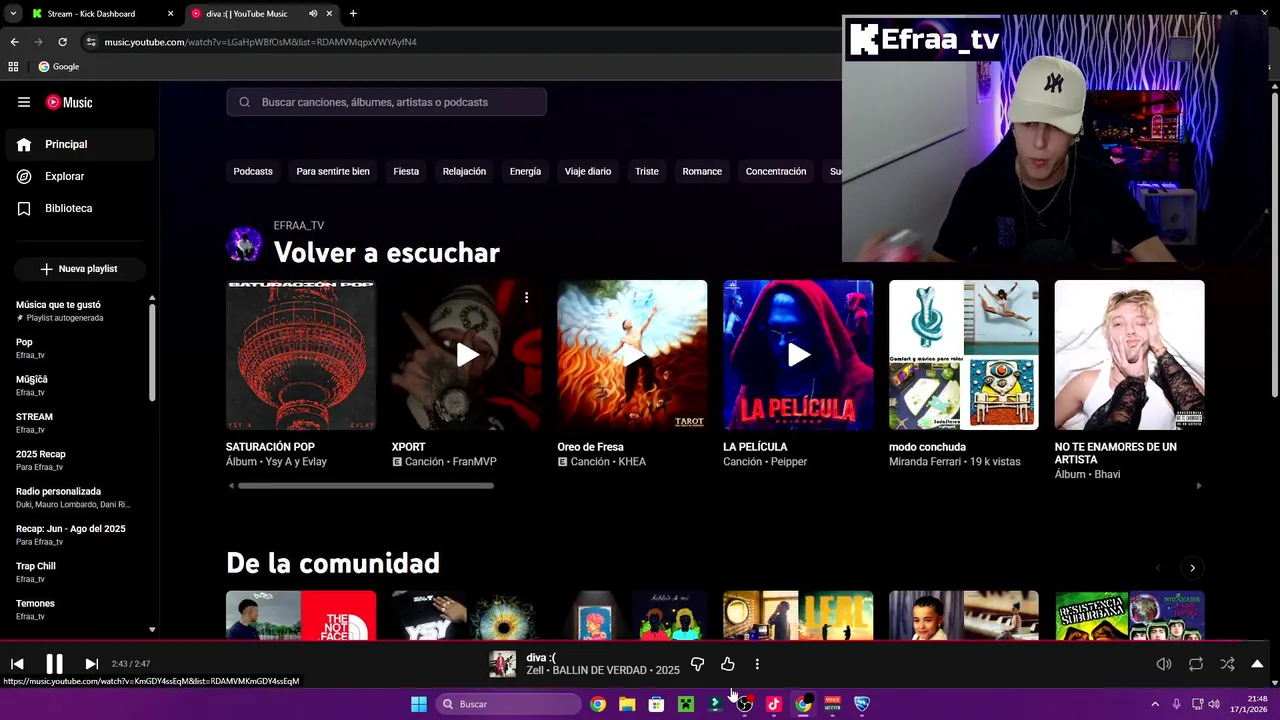The width and height of the screenshot is (1280, 720).
Task: Open the browser apps grid icon
Action: [x=13, y=67]
